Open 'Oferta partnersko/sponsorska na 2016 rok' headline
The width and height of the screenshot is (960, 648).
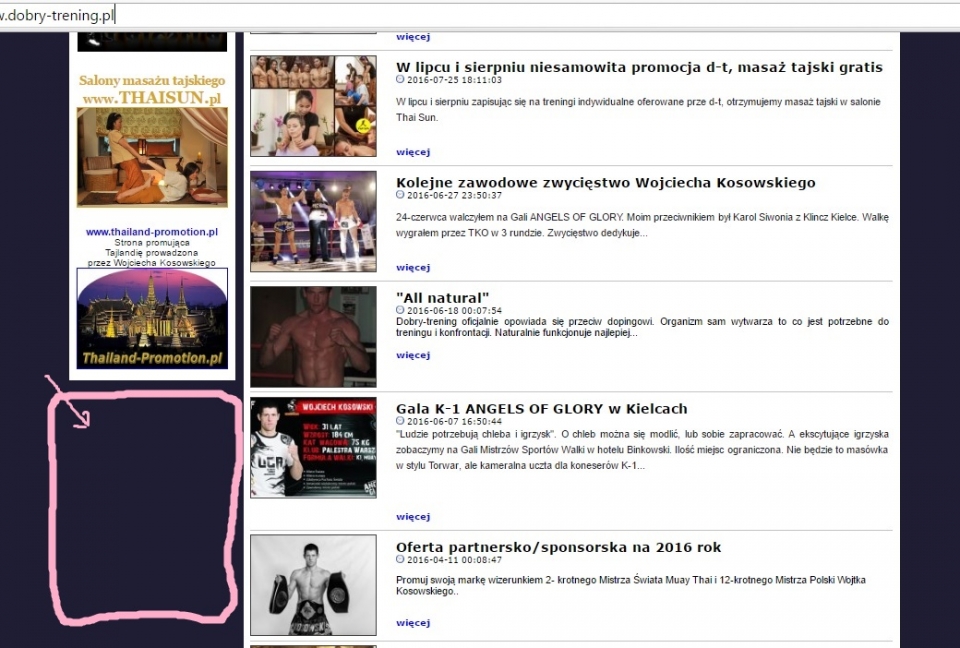pyautogui.click(x=558, y=547)
